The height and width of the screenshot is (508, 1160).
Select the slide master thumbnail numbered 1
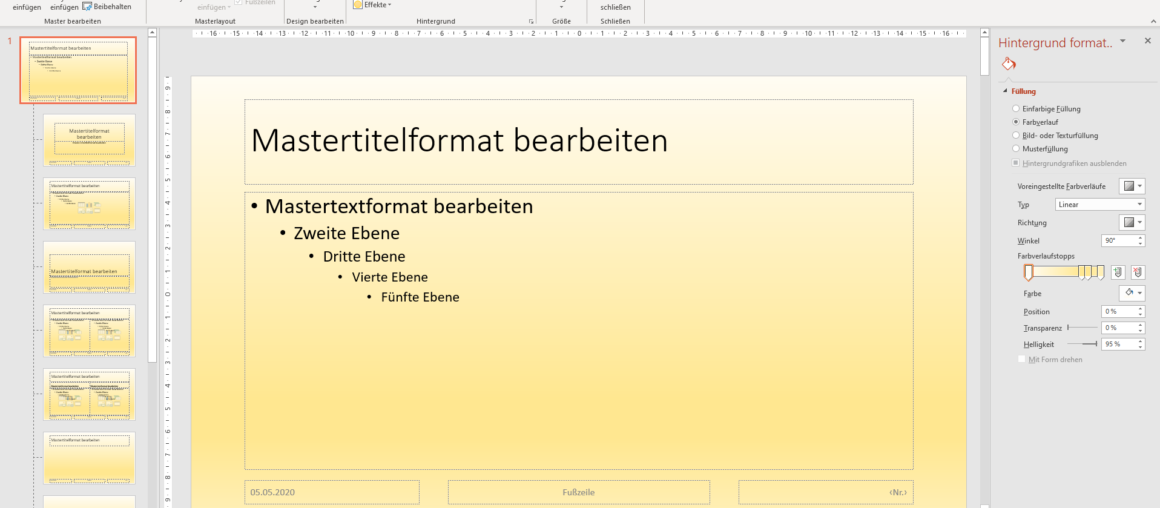(78, 70)
